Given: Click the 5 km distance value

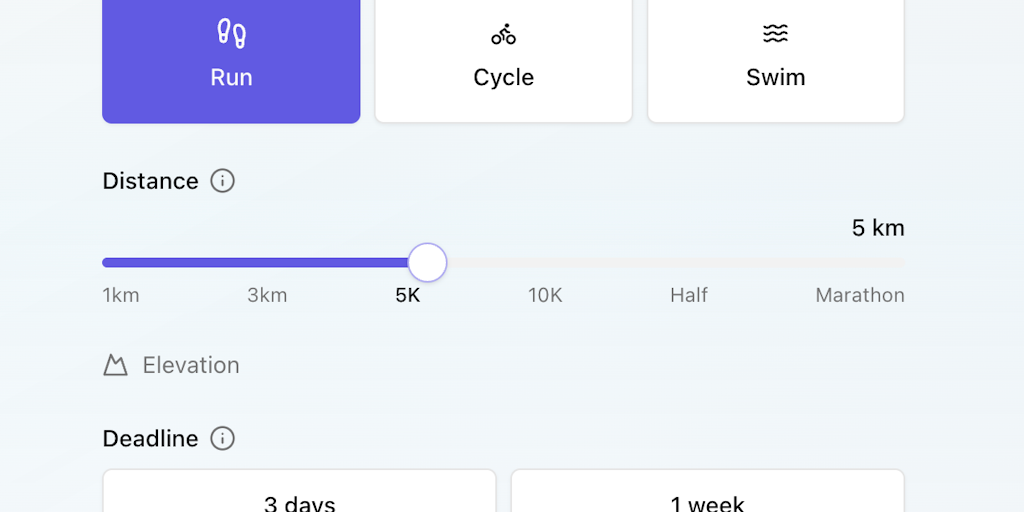Looking at the screenshot, I should [x=878, y=228].
